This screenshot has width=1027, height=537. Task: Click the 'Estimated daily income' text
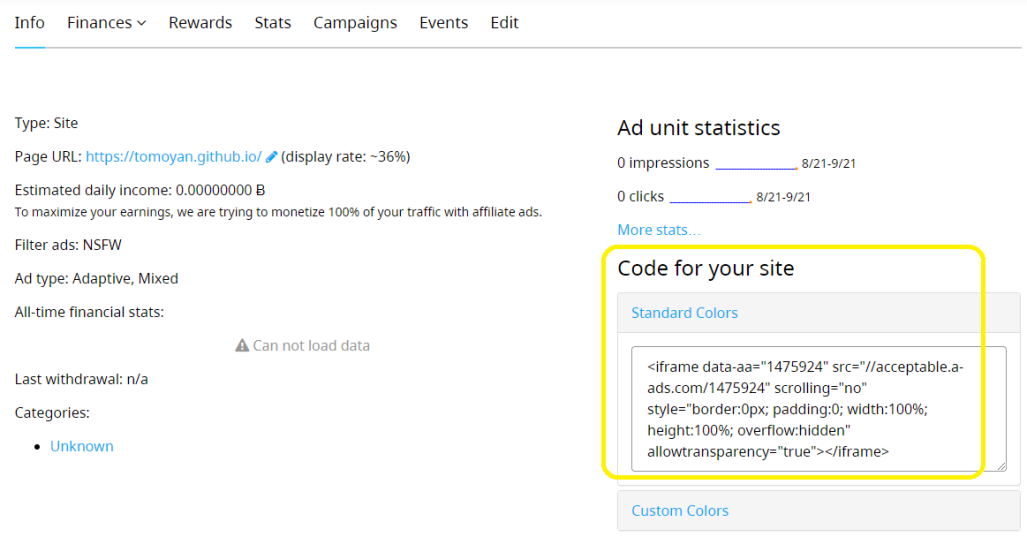(x=140, y=191)
